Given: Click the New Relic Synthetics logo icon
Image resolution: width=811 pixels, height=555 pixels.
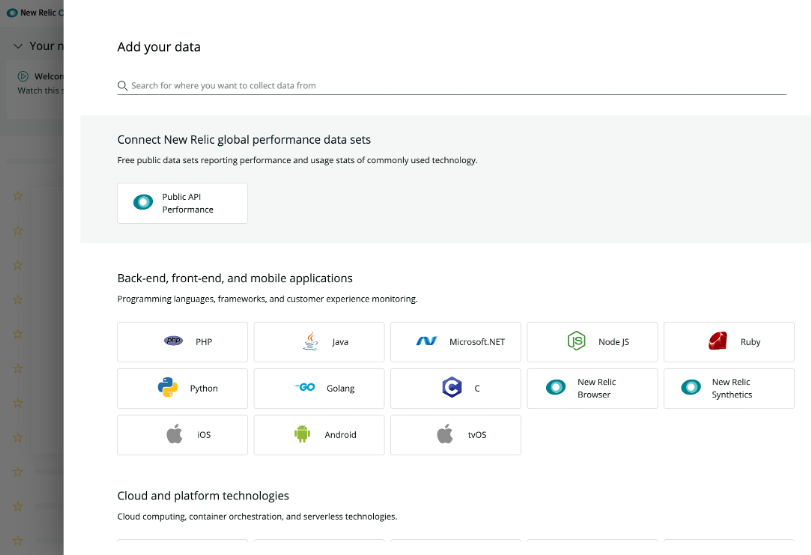Looking at the screenshot, I should point(691,387).
